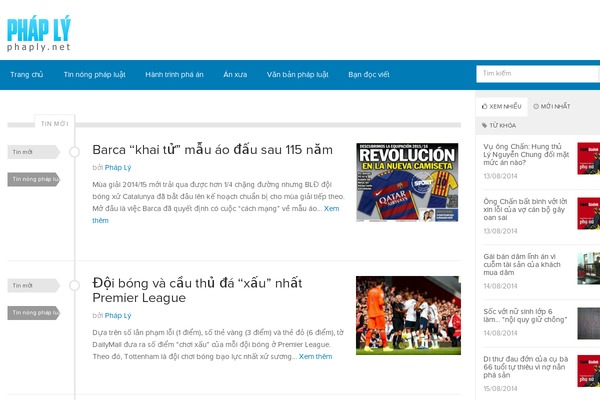The width and height of the screenshot is (600, 400).
Task: Open the Revolución jersey thumbnail
Action: tap(408, 182)
